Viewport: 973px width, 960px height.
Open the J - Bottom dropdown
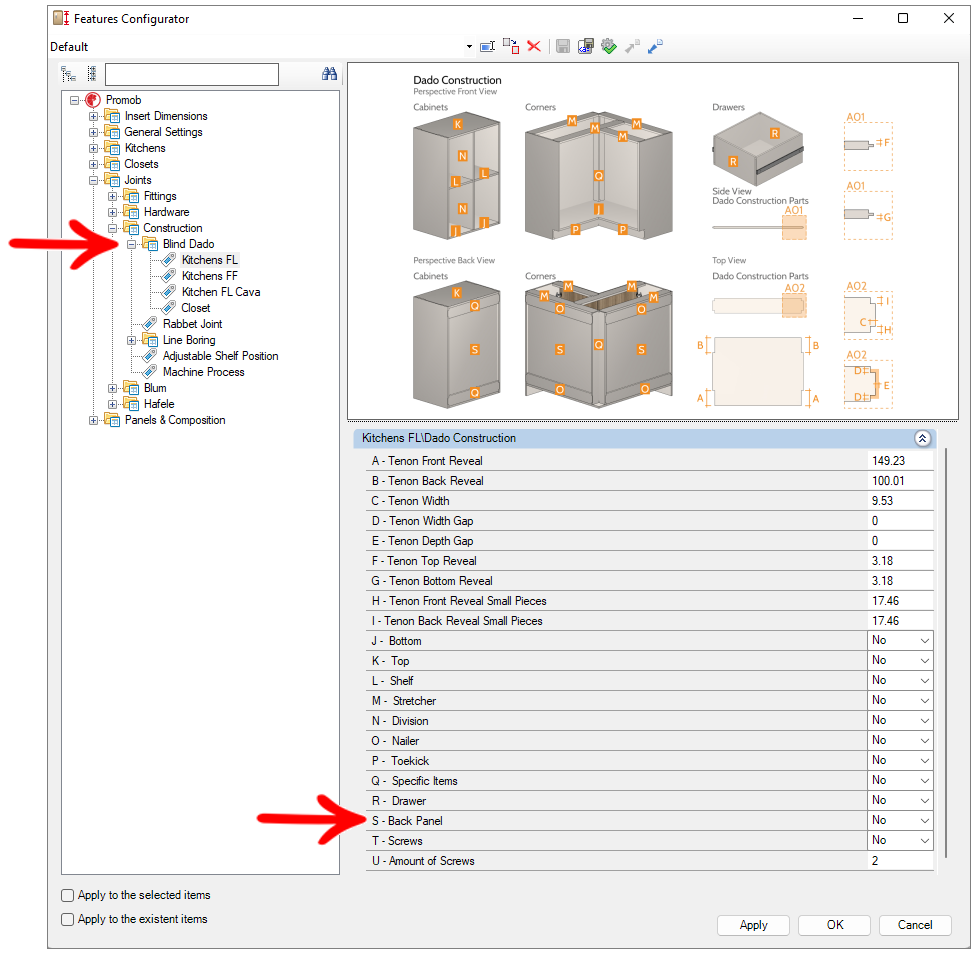tap(925, 641)
